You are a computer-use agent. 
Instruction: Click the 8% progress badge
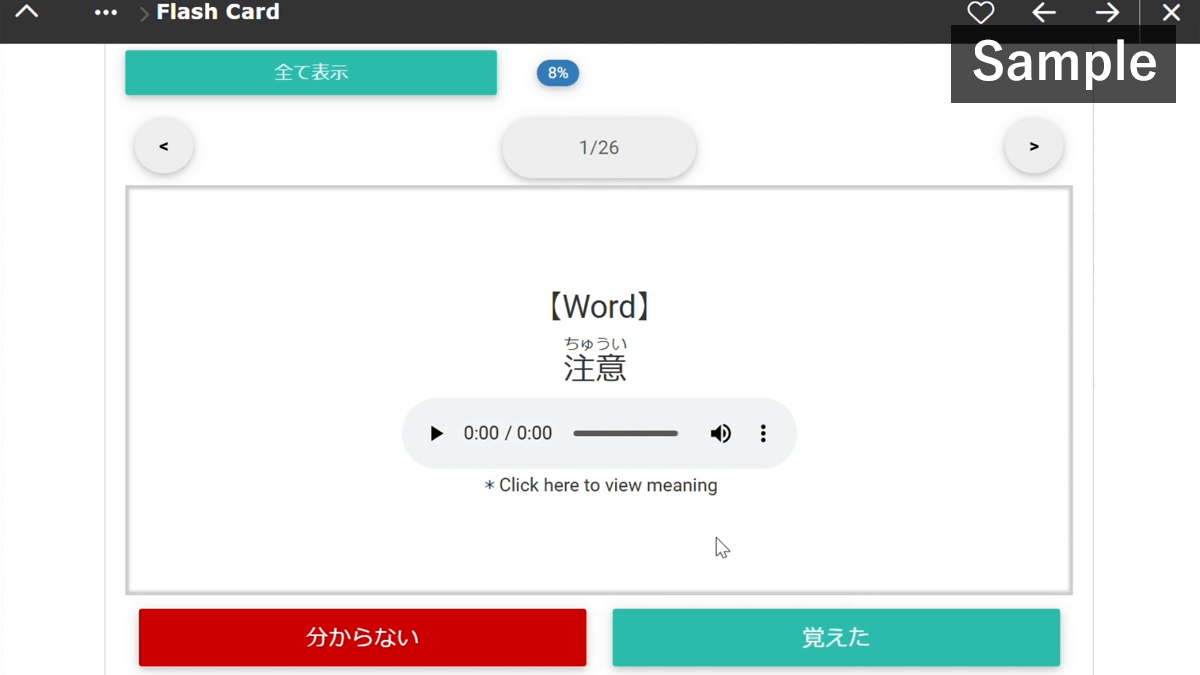(558, 73)
